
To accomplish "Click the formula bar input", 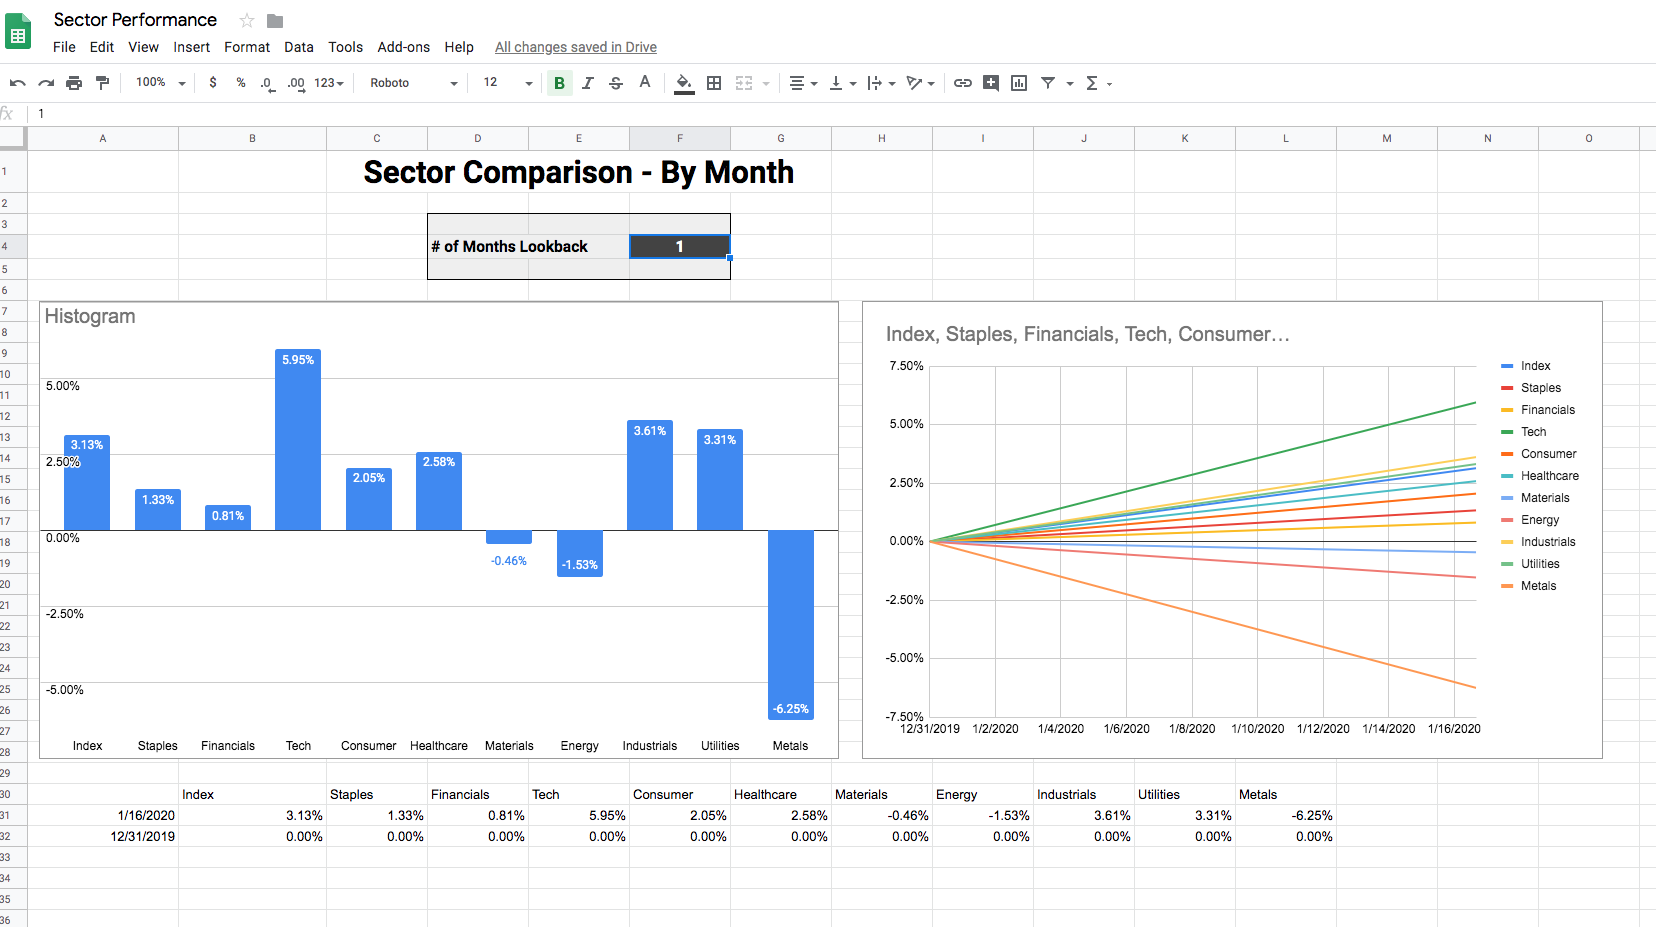I will (x=840, y=114).
